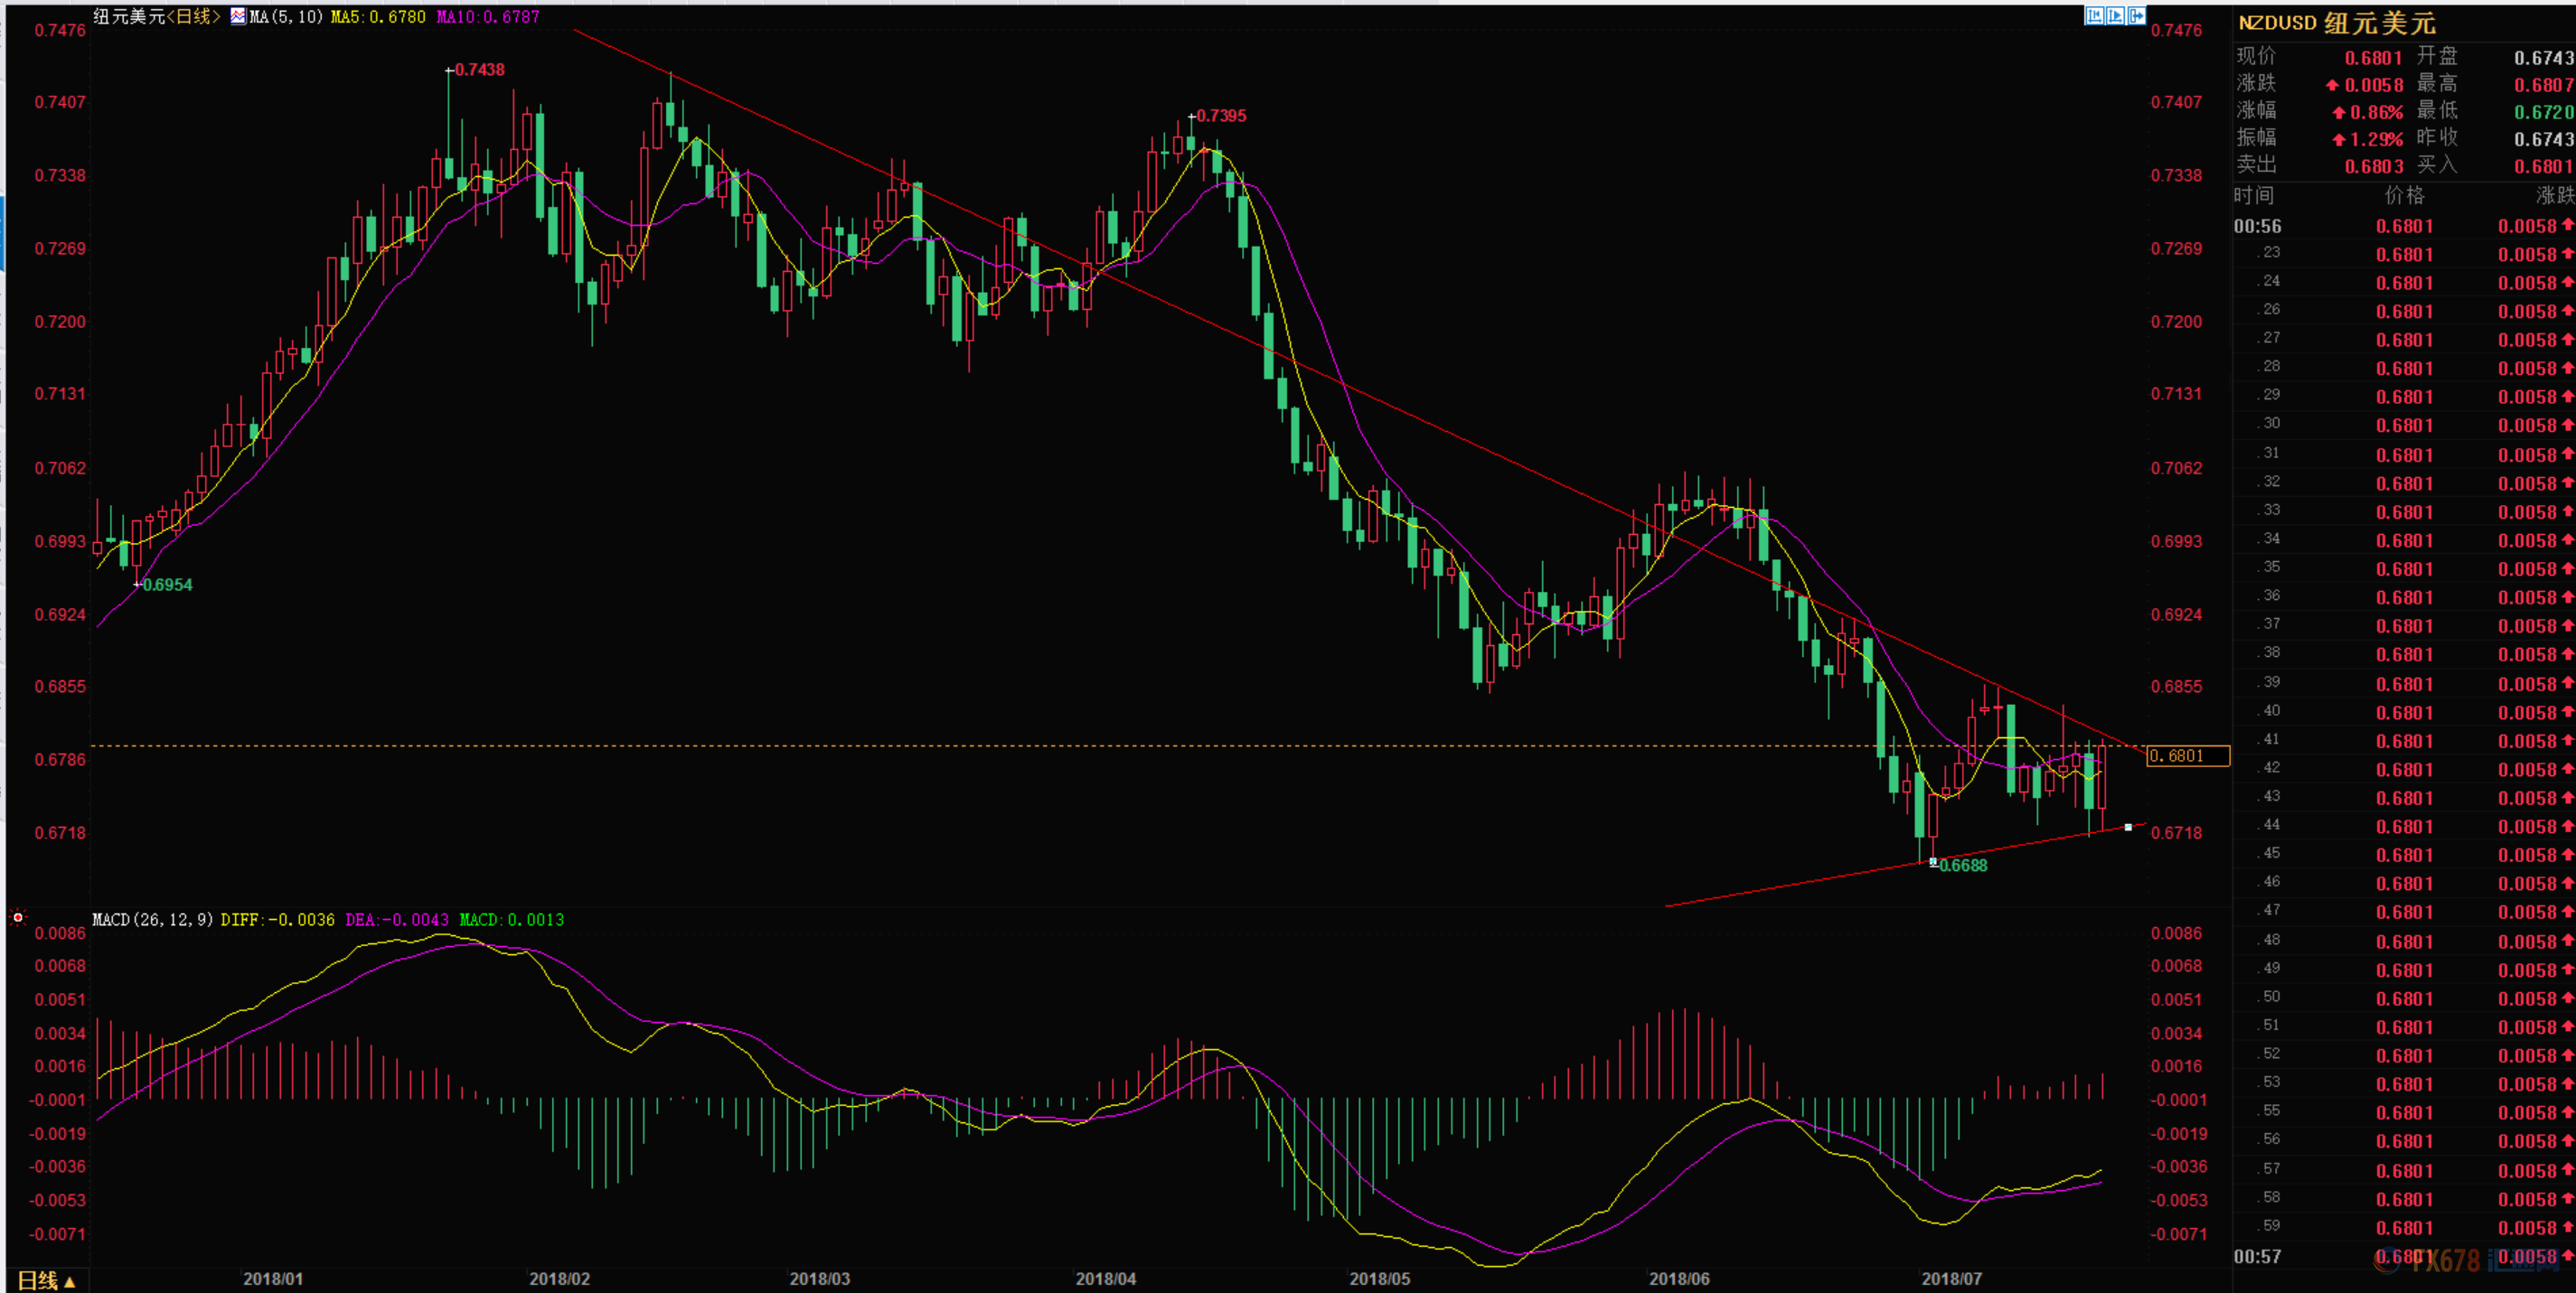Click the MA5:0.6780 value
Screen dimensions: 2576x1293
point(378,17)
